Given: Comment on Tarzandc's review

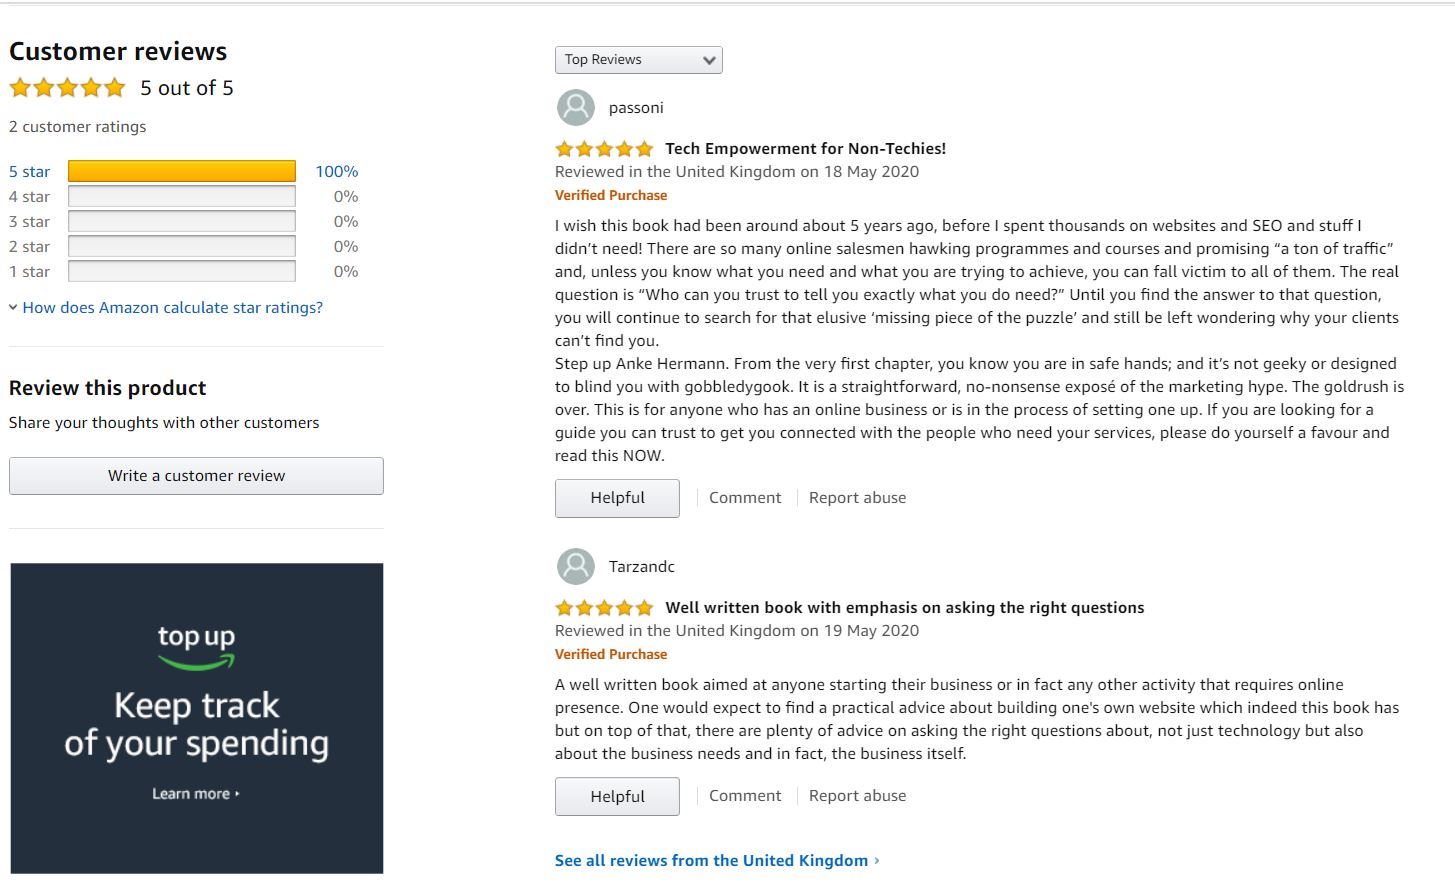Looking at the screenshot, I should (745, 796).
